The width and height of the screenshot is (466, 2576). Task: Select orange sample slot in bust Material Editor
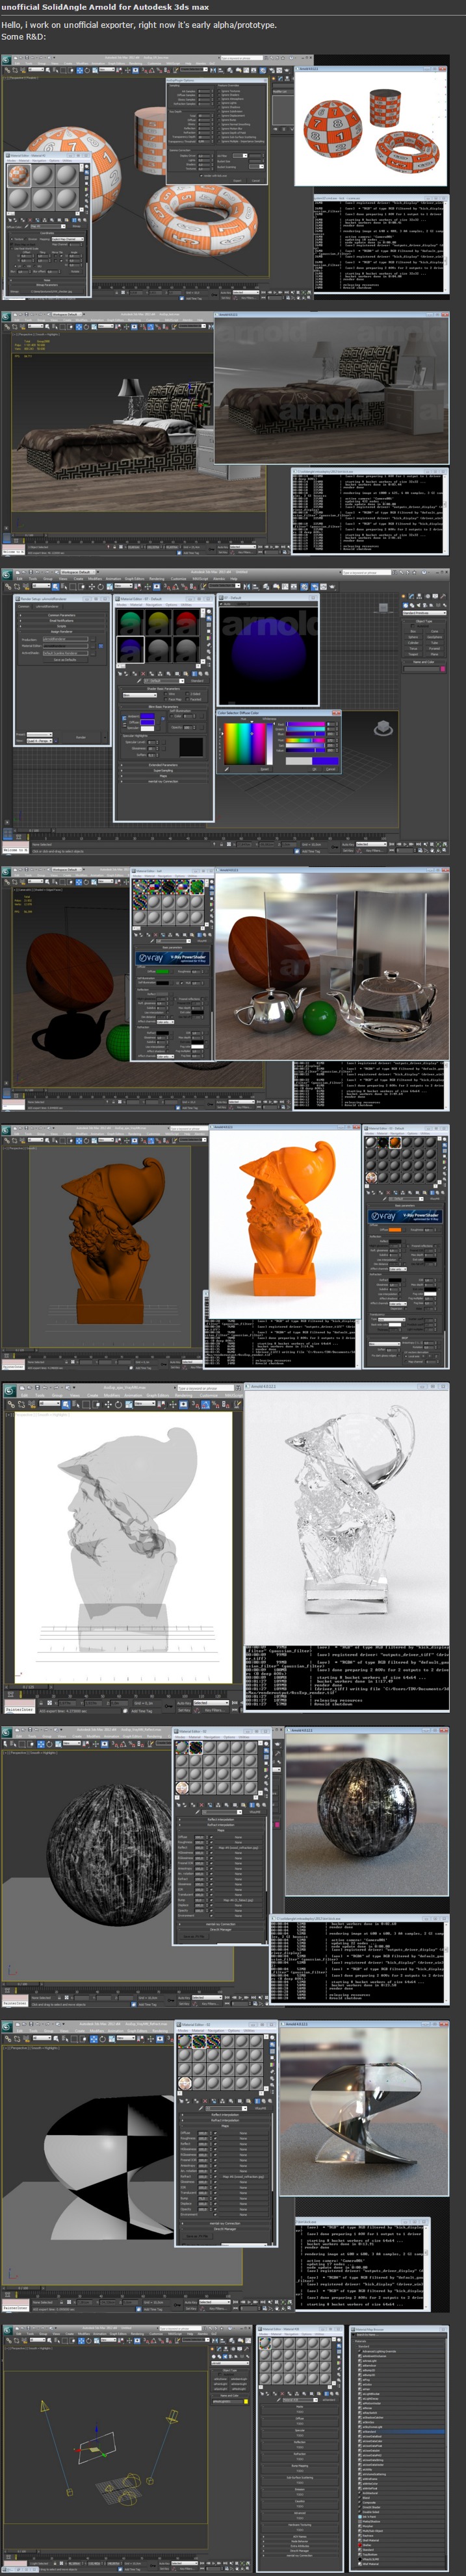point(396,1143)
